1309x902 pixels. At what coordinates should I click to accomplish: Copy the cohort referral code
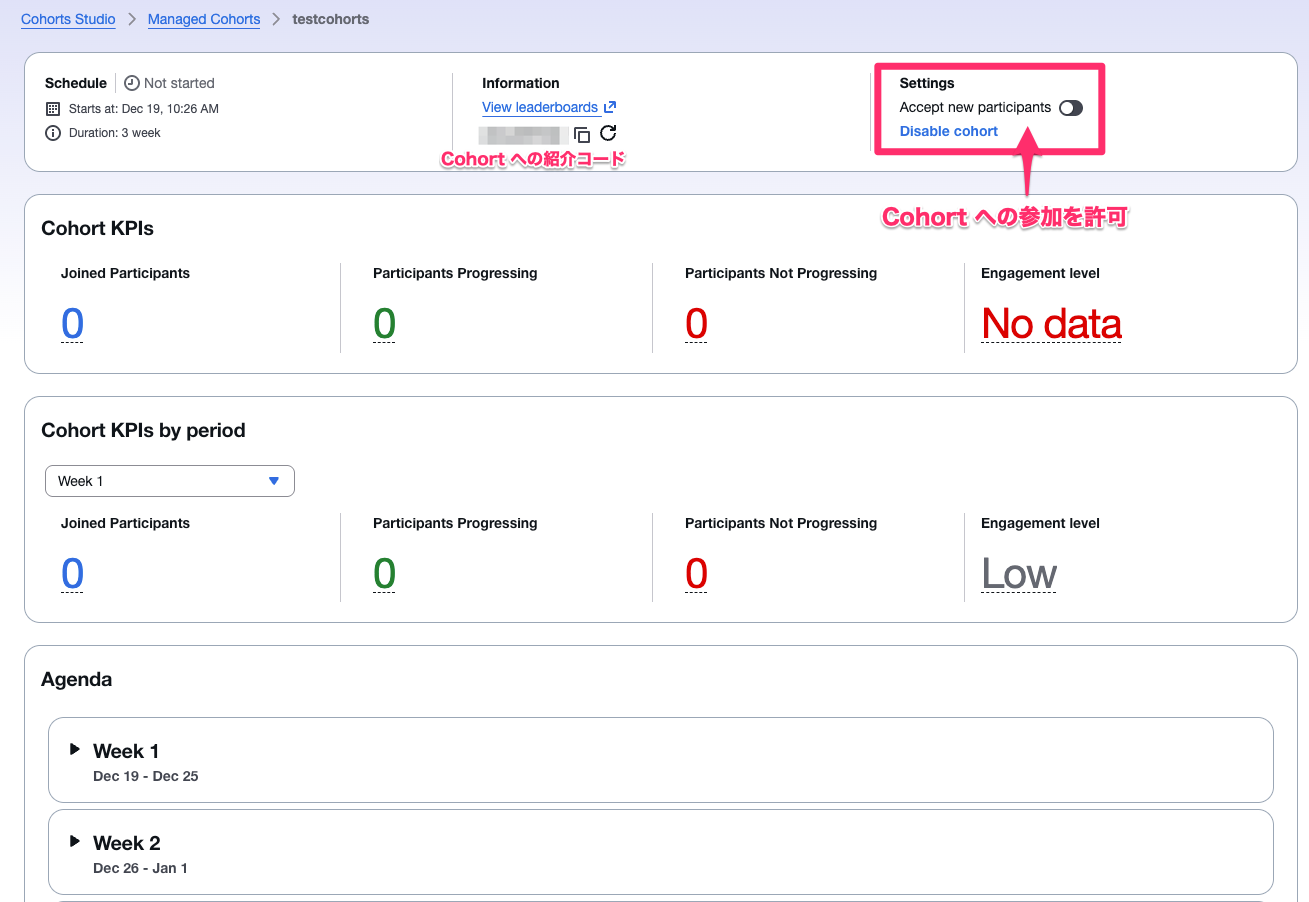click(582, 134)
